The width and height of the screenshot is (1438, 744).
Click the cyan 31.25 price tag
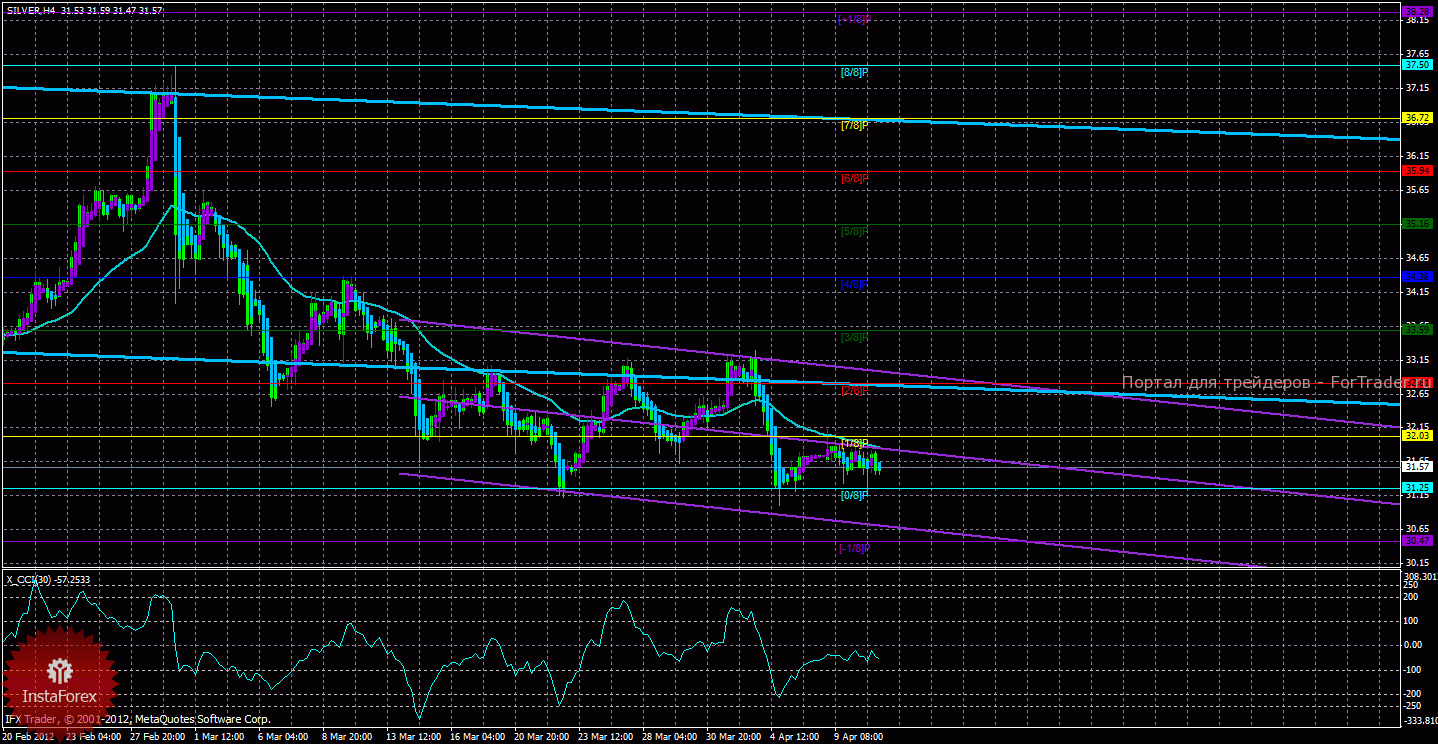coord(1417,488)
